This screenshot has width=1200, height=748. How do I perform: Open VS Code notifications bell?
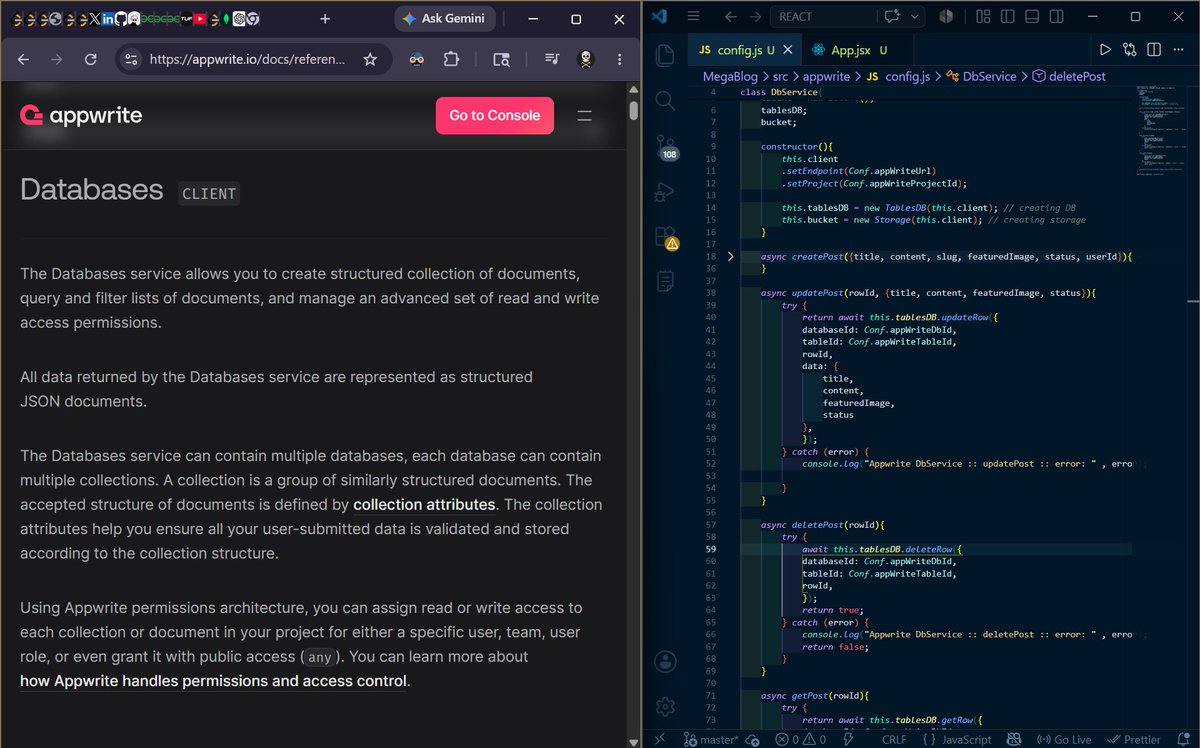1182,739
